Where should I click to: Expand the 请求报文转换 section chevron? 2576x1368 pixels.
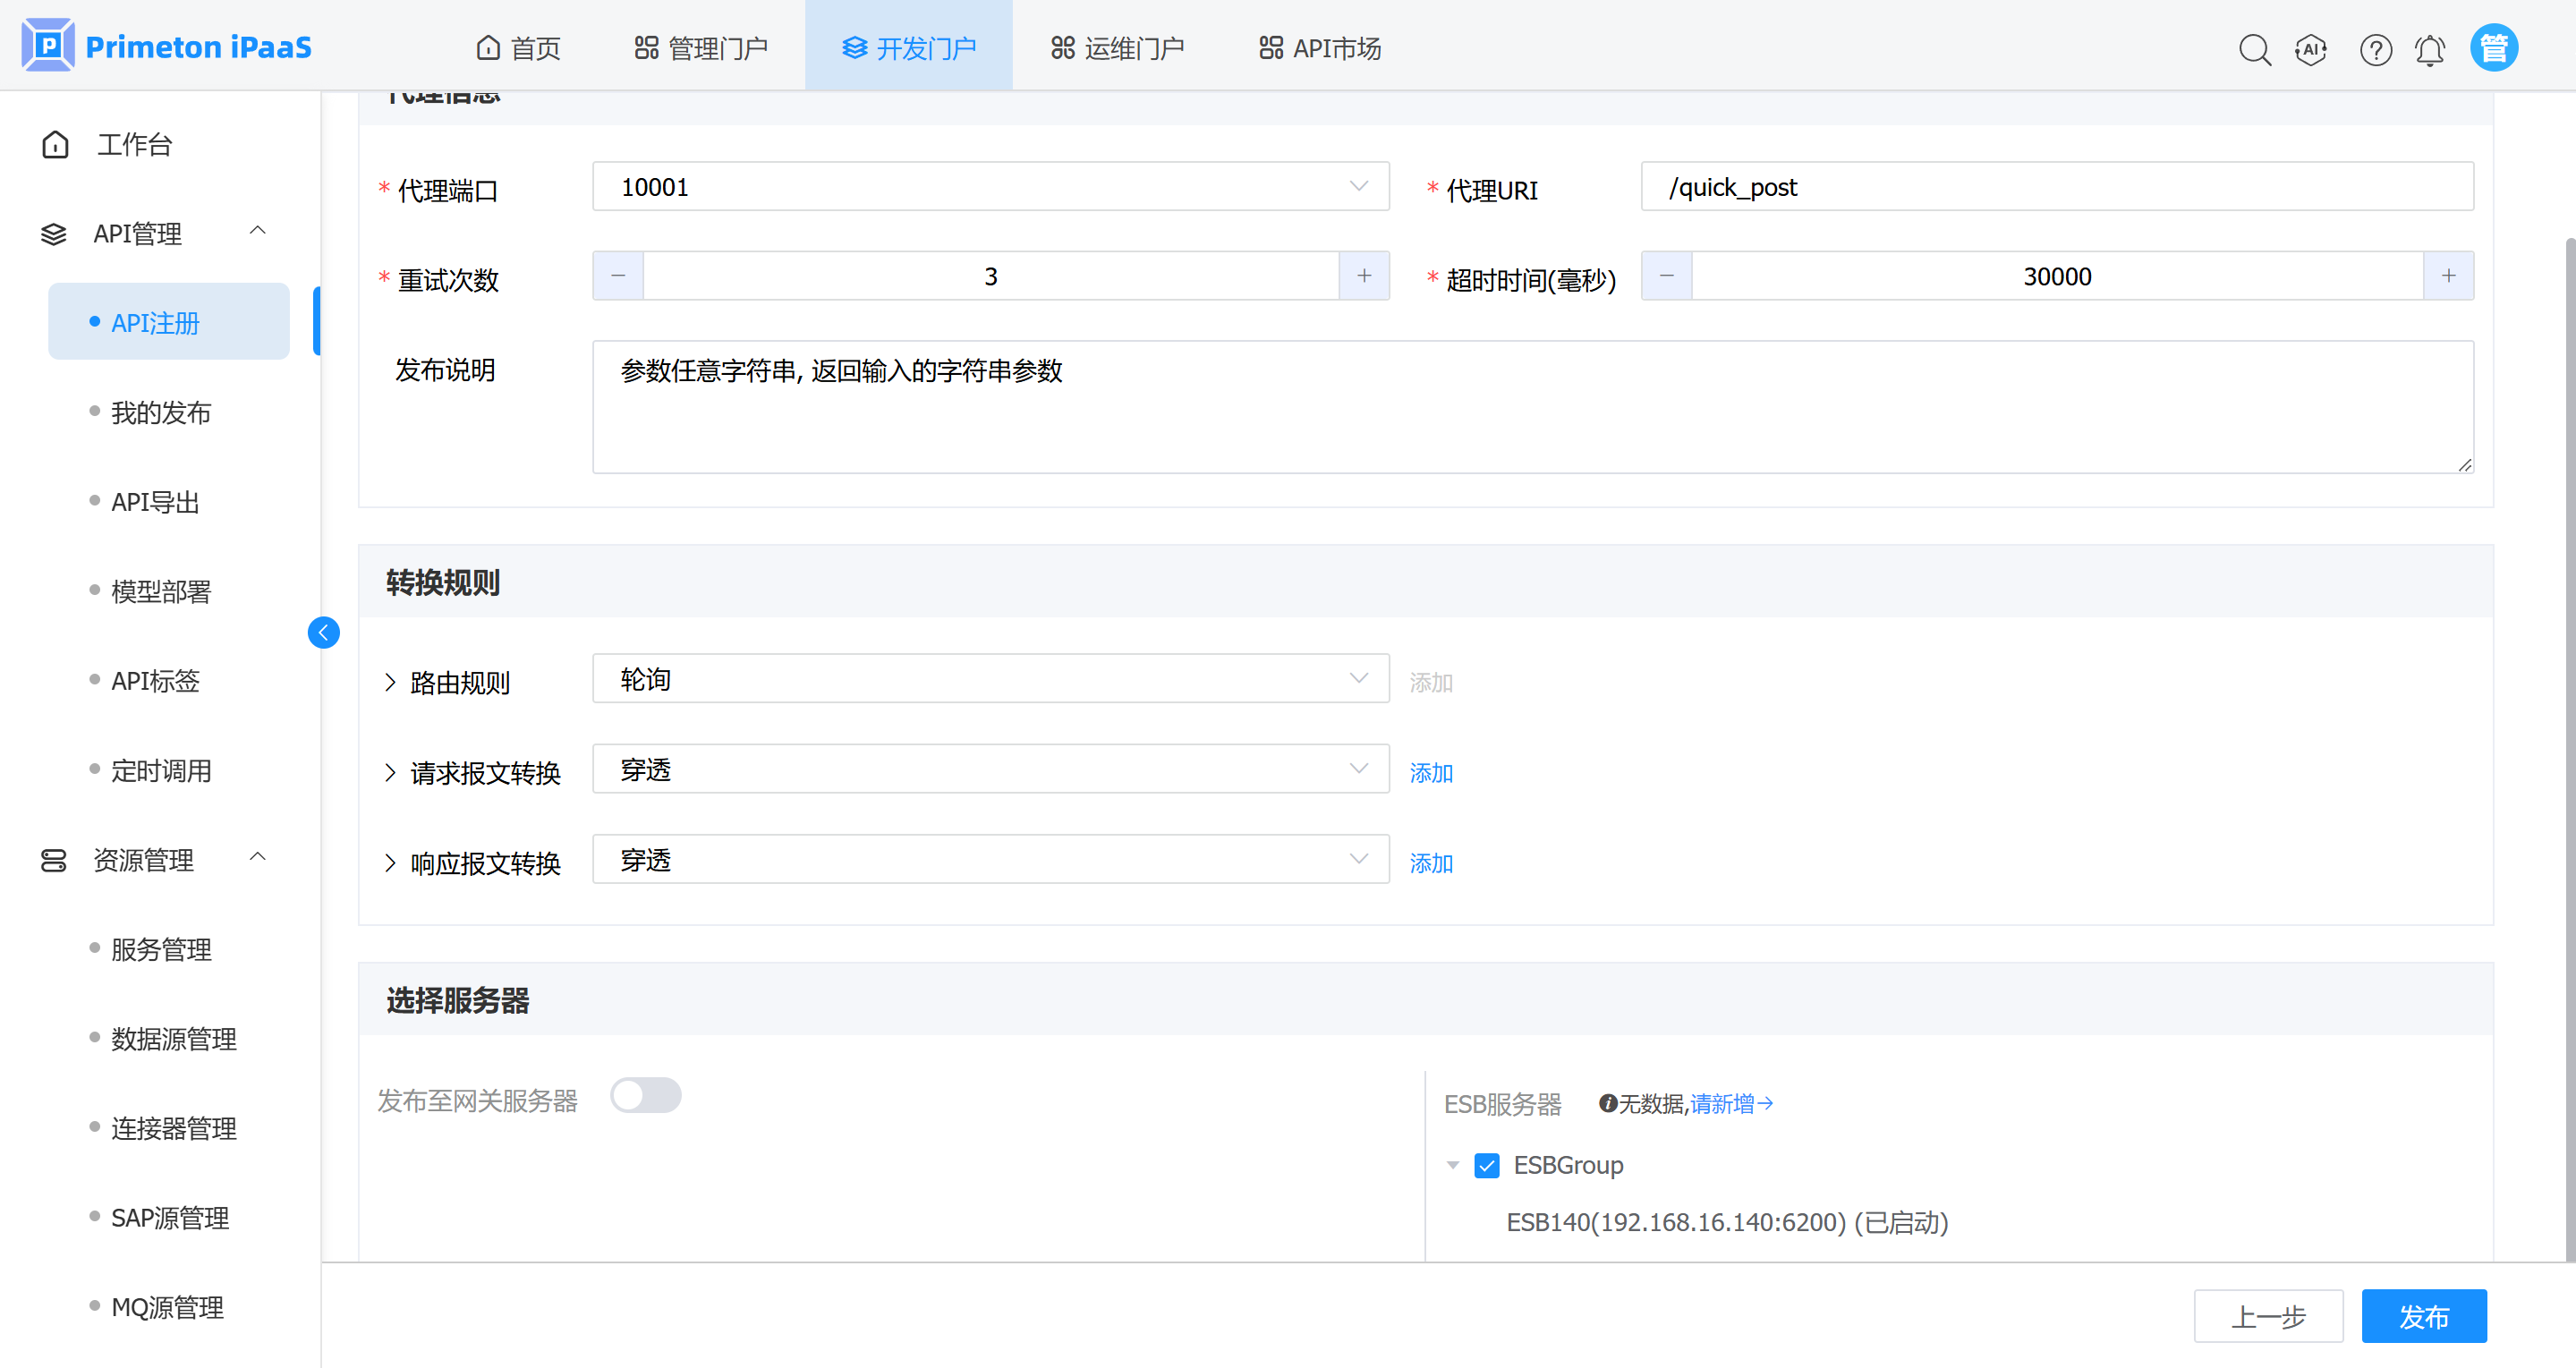[x=390, y=772]
